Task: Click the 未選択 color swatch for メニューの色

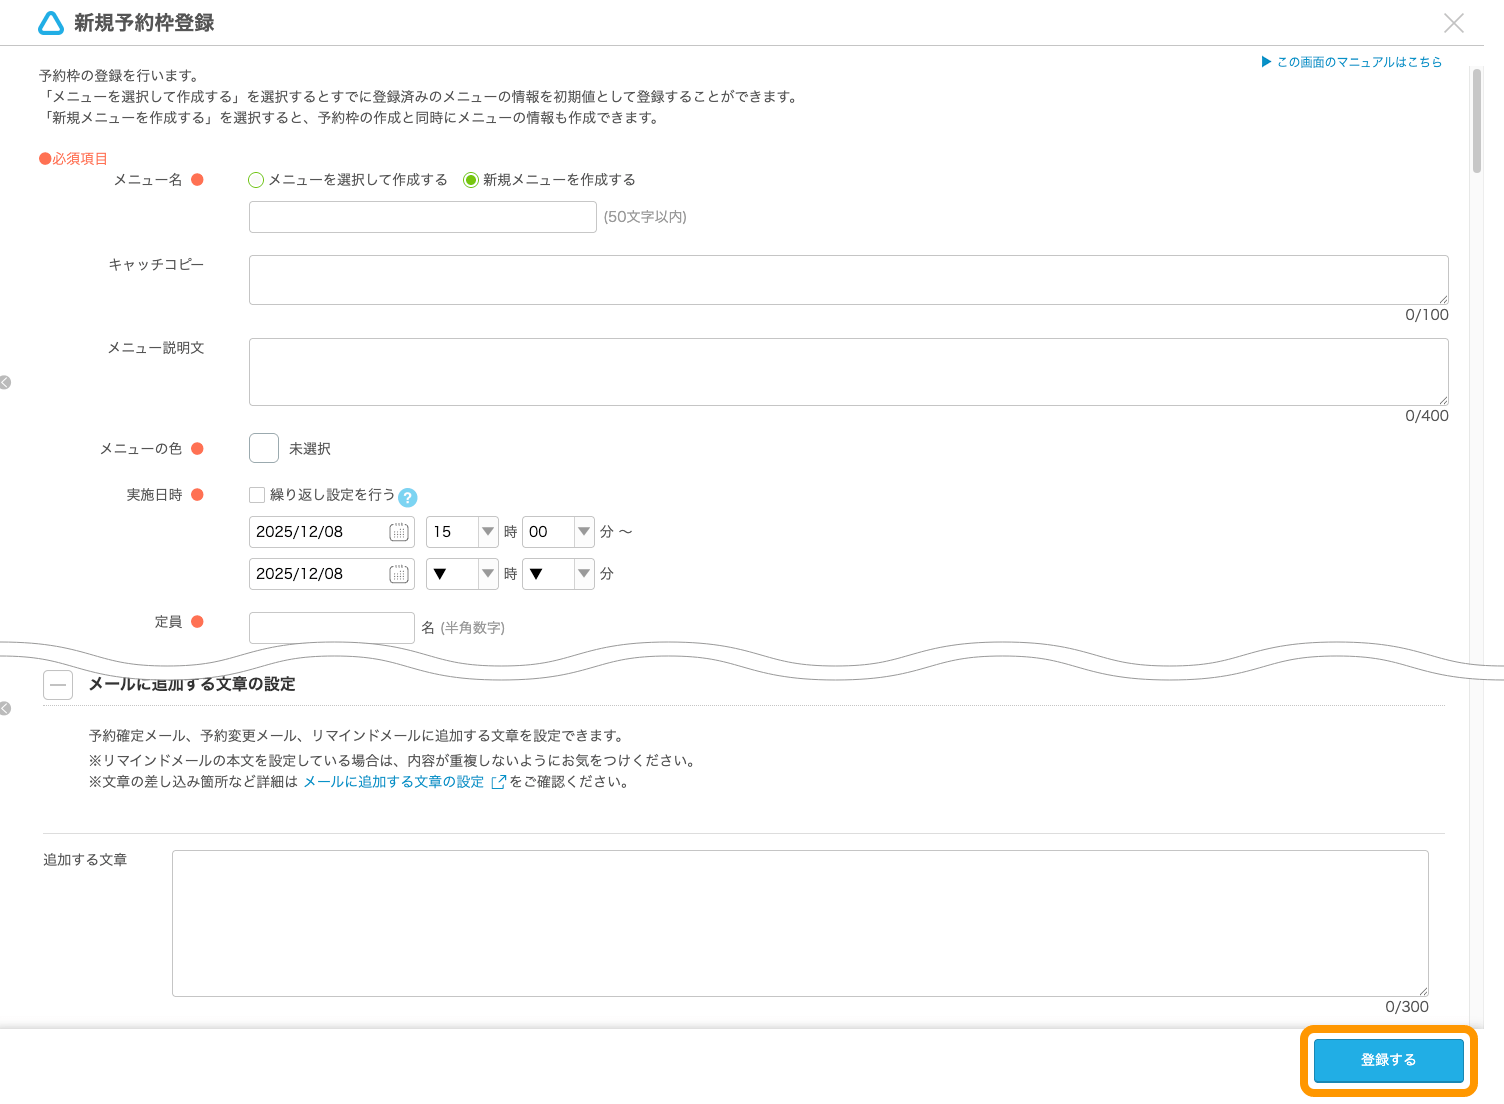Action: tap(263, 448)
